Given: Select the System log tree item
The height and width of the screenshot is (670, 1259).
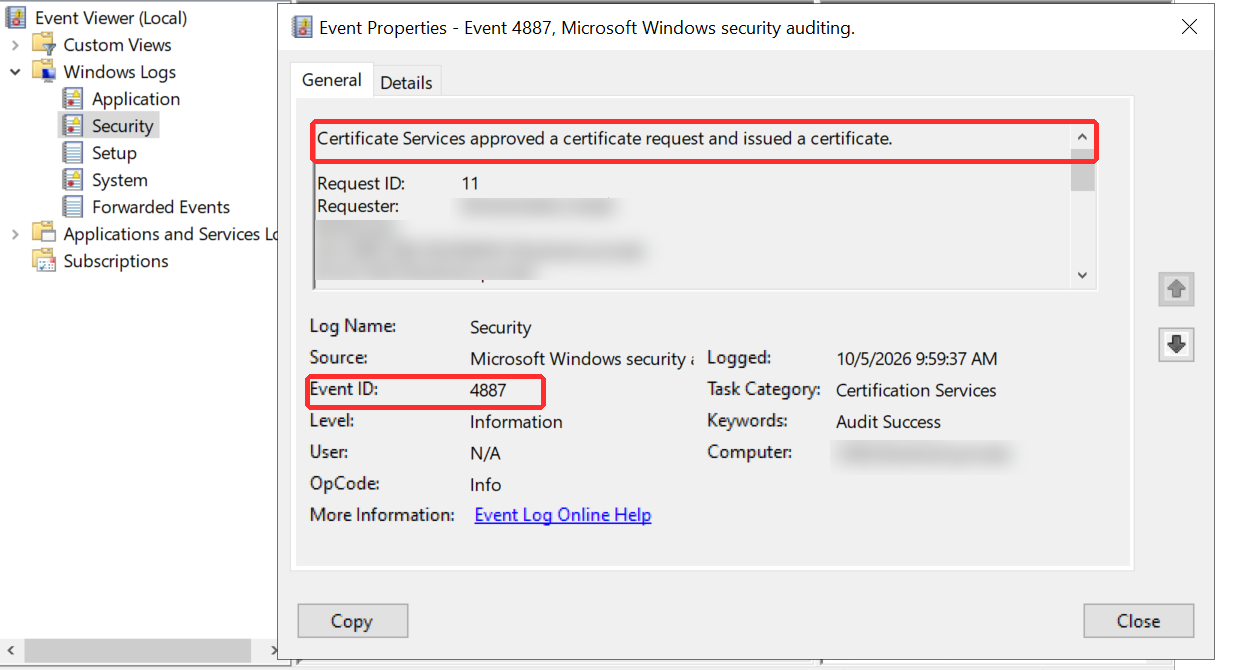Looking at the screenshot, I should pos(120,180).
